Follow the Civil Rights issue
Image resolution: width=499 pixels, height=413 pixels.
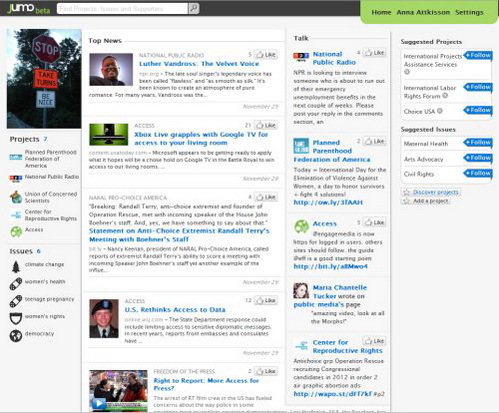478,173
